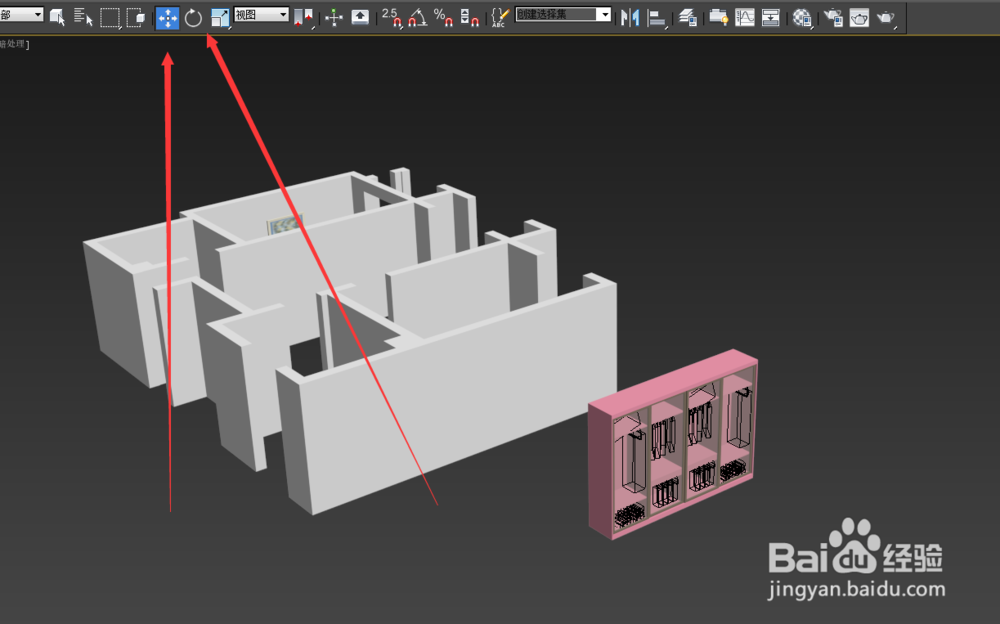Open the Rendered Frame Window
1000x624 pixels.
859,17
